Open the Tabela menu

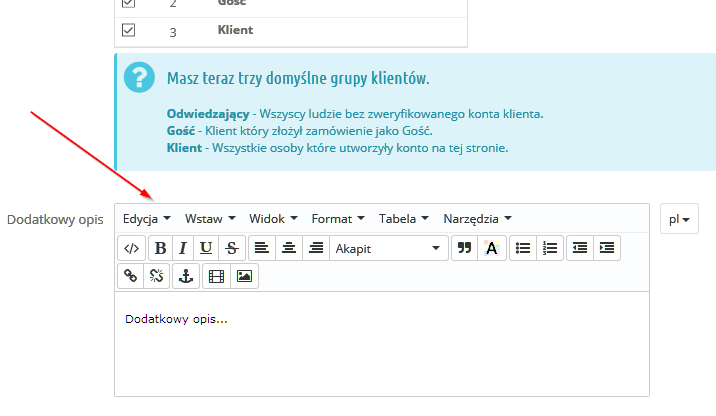pyautogui.click(x=403, y=218)
